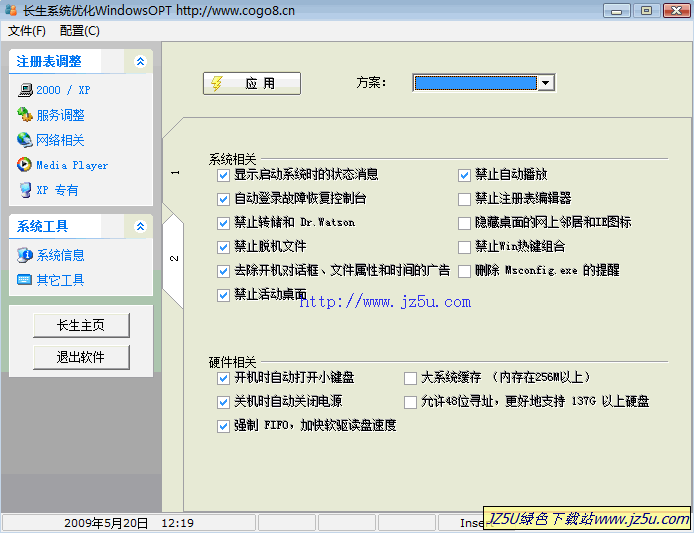Toggle 禁止转储和 Dr.Watson checkbox

pyautogui.click(x=223, y=223)
